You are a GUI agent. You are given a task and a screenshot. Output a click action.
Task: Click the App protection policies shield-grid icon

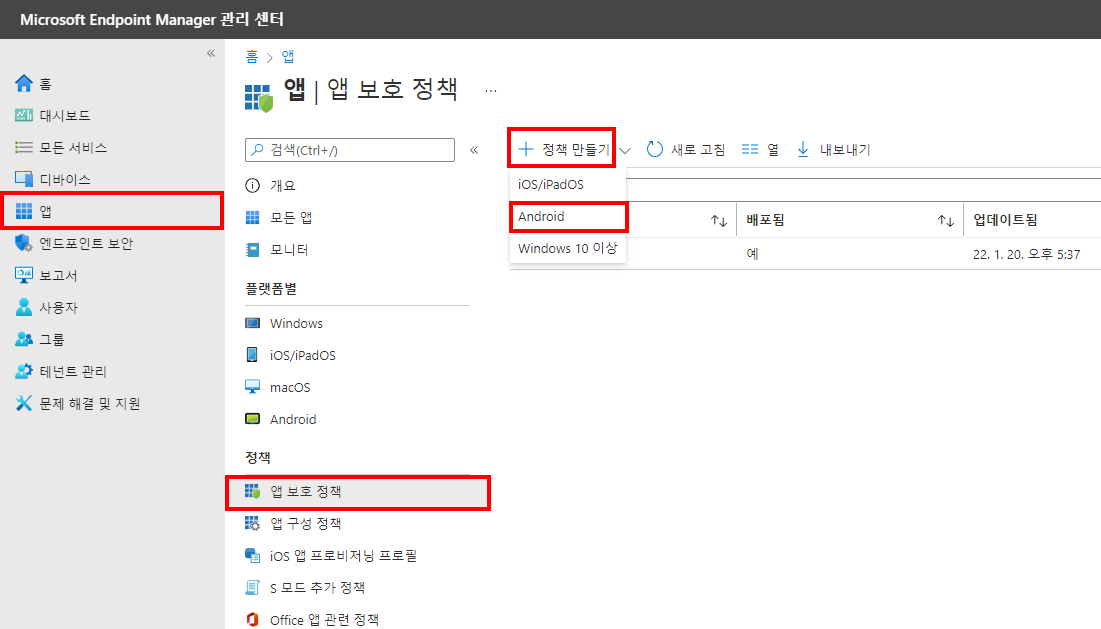252,491
